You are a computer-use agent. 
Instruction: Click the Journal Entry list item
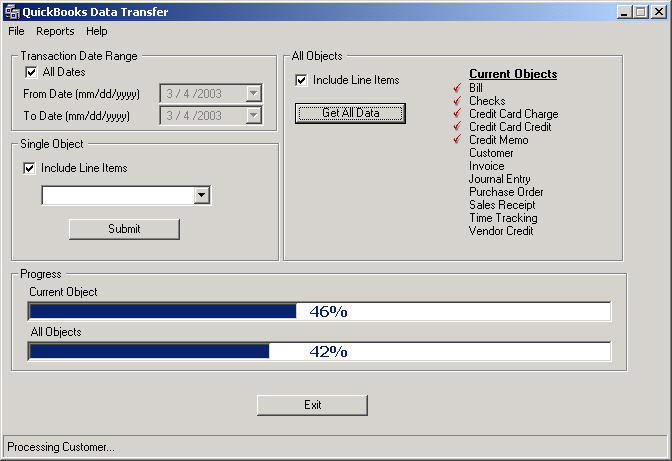(500, 179)
